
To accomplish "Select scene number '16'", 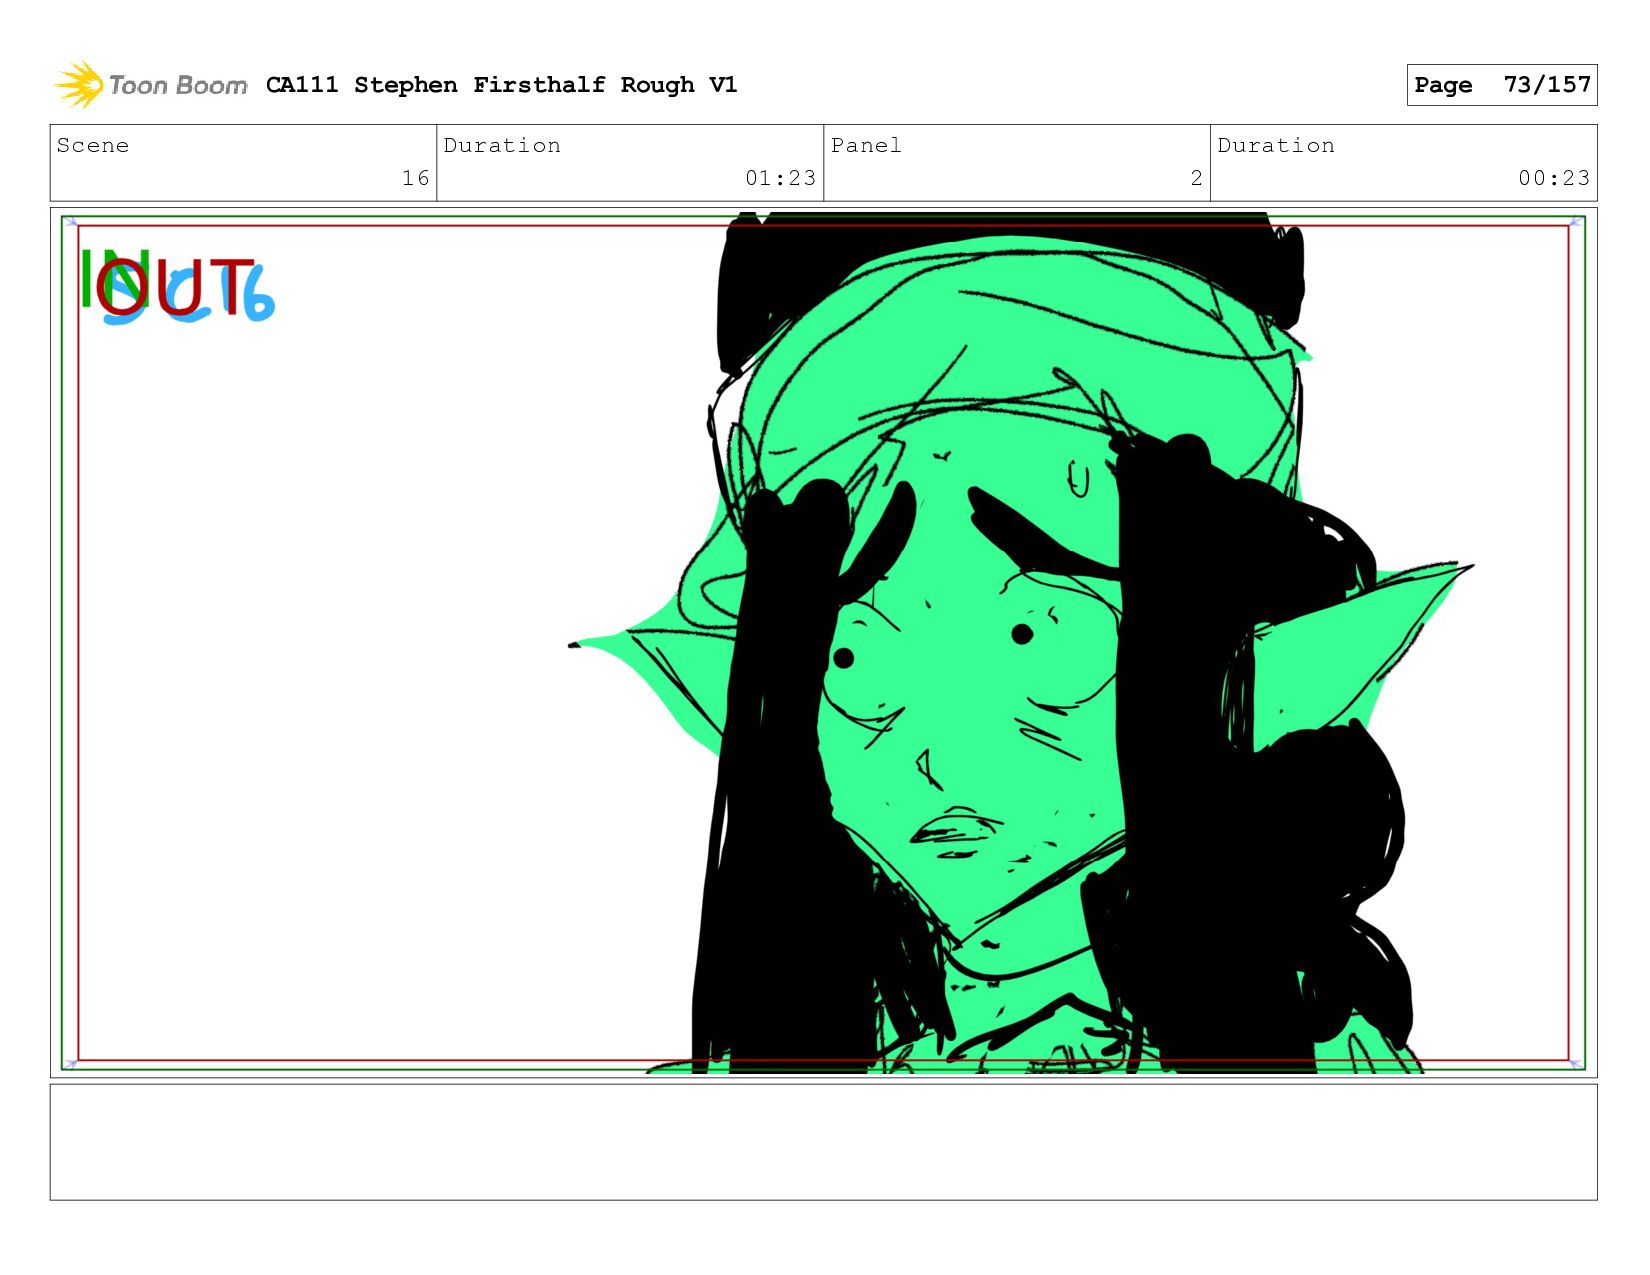I will 415,178.
